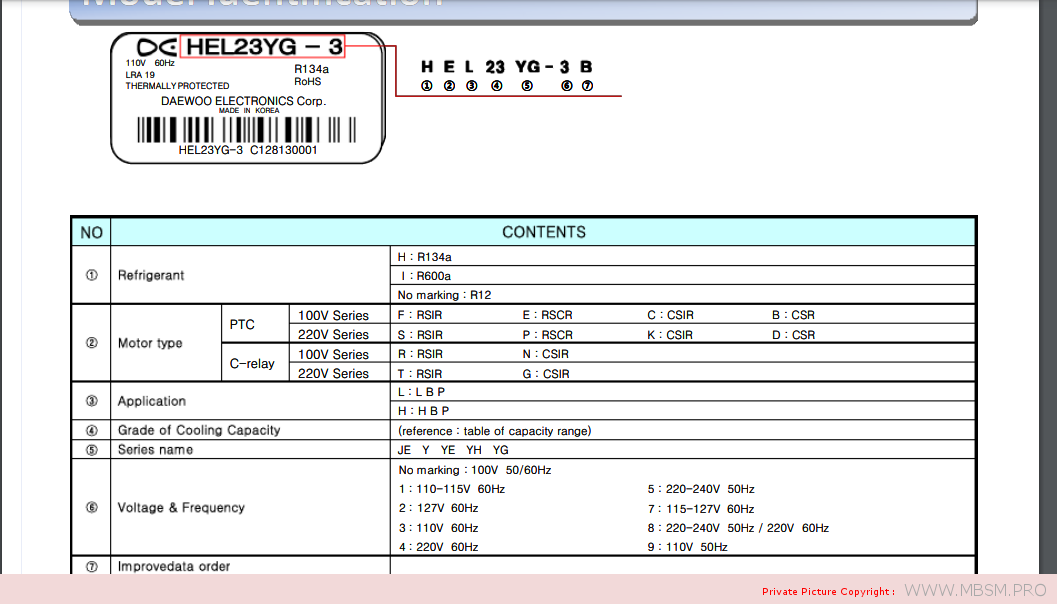Click the Grade of Cooling Capacity label
This screenshot has width=1057, height=604.
point(199,430)
